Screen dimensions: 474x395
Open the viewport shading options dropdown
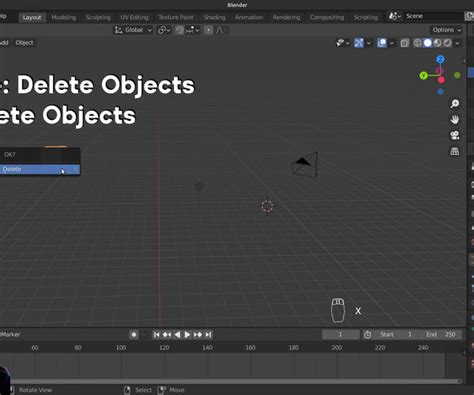[457, 43]
